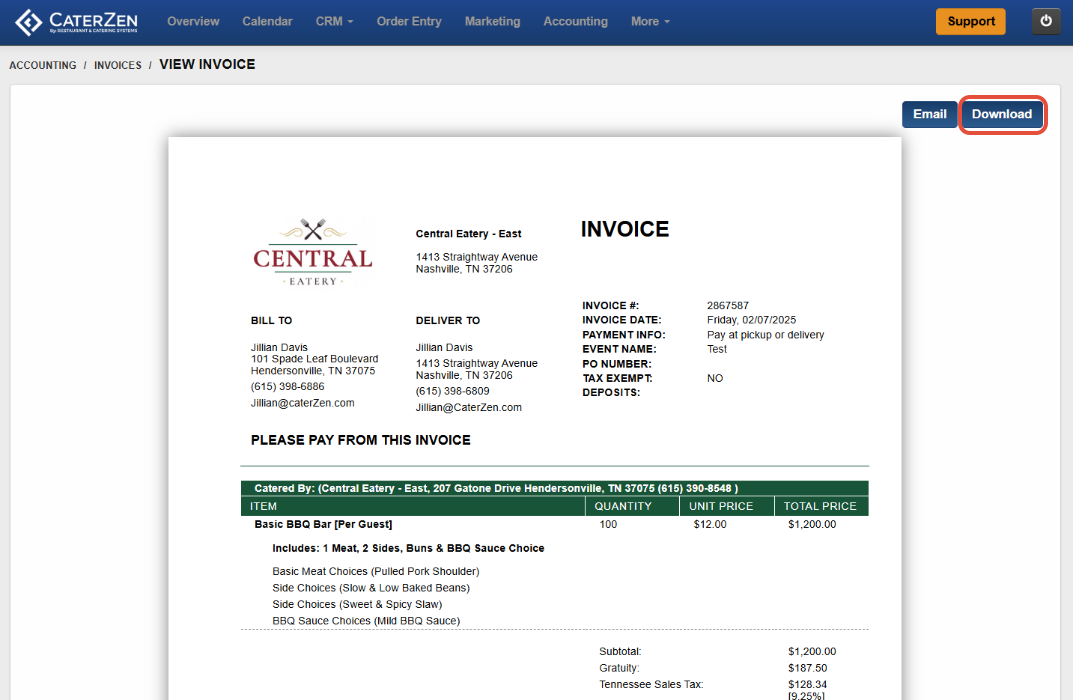Open the Accounting section

tap(576, 21)
